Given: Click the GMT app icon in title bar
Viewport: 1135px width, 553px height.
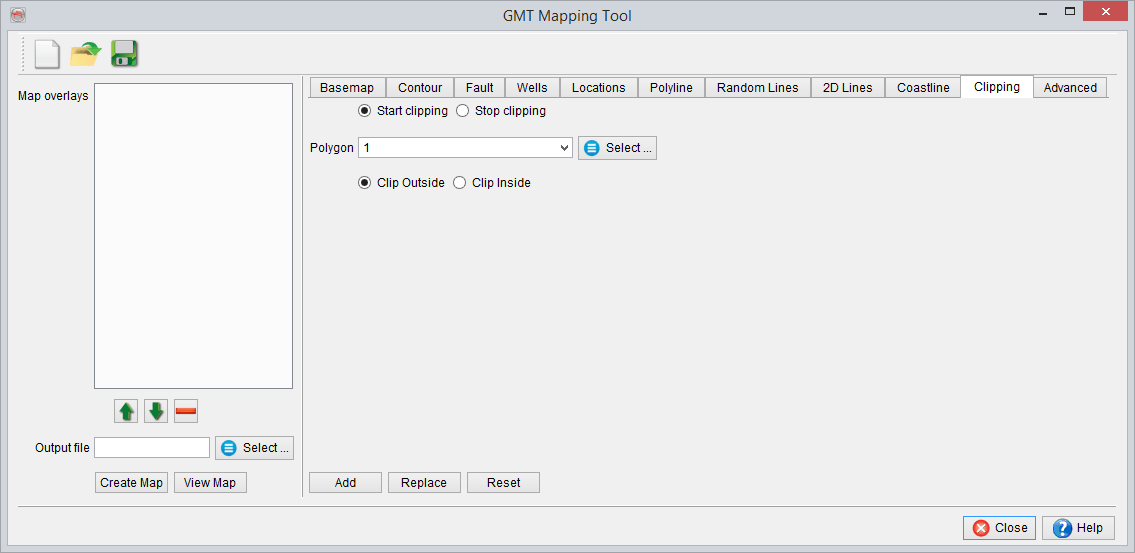Looking at the screenshot, I should pos(17,15).
